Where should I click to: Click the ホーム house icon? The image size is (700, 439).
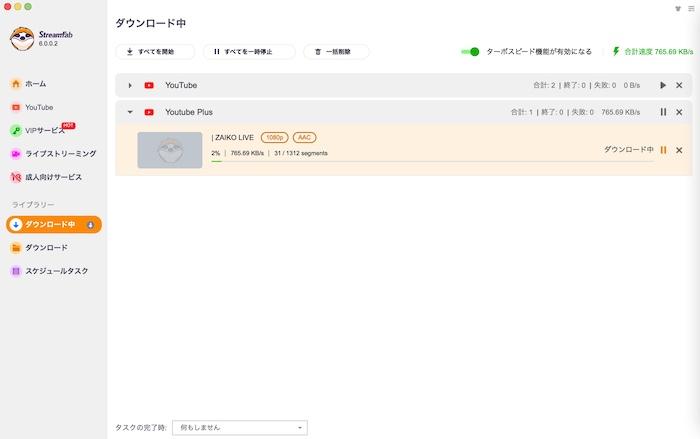[16, 84]
